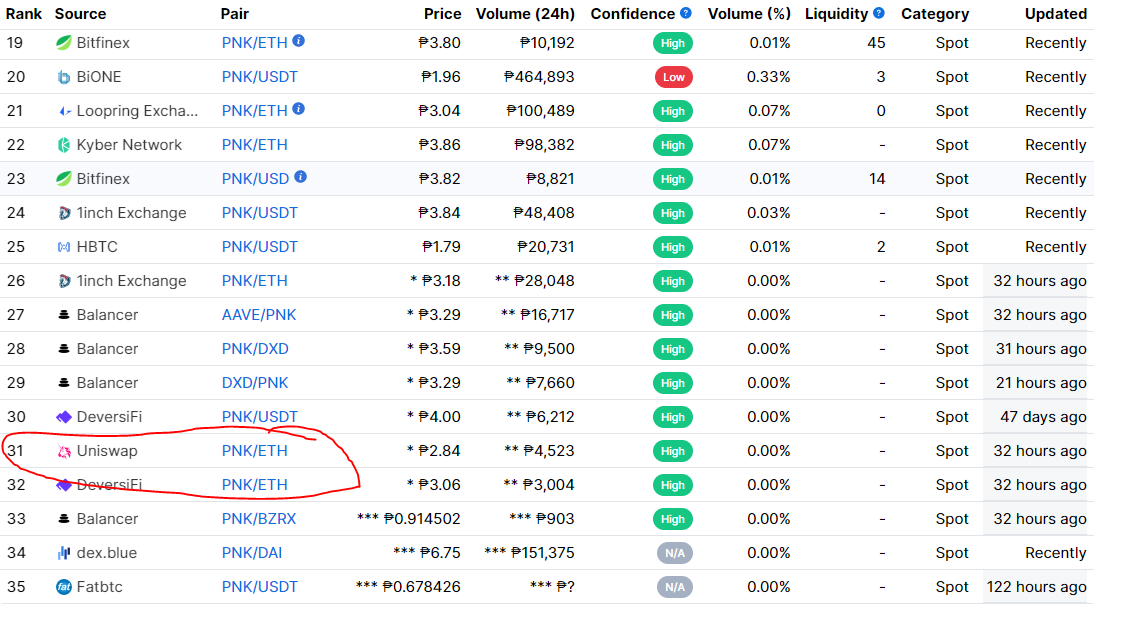Click the Balancer logo in row 27
Screen dimensions: 1121x627
click(x=64, y=315)
